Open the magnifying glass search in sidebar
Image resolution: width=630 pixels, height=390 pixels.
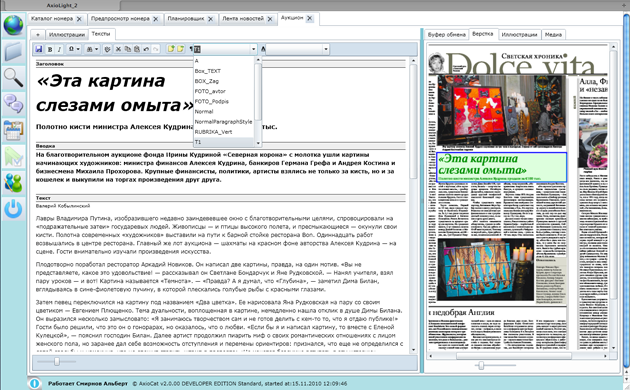[13, 77]
